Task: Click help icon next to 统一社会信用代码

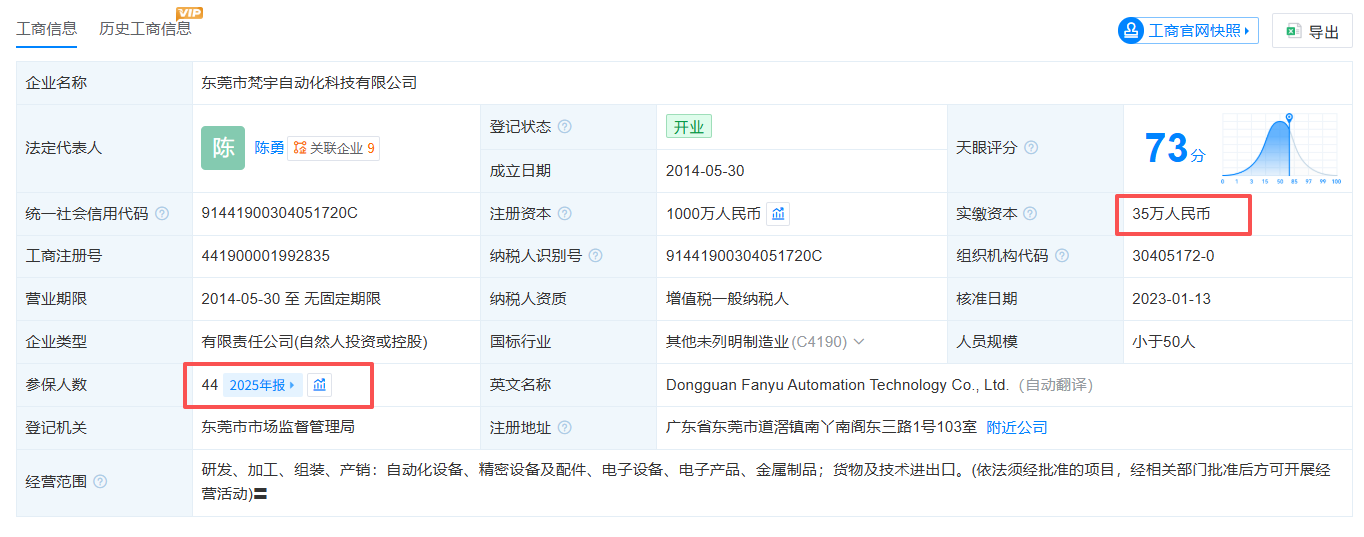Action: 162,214
